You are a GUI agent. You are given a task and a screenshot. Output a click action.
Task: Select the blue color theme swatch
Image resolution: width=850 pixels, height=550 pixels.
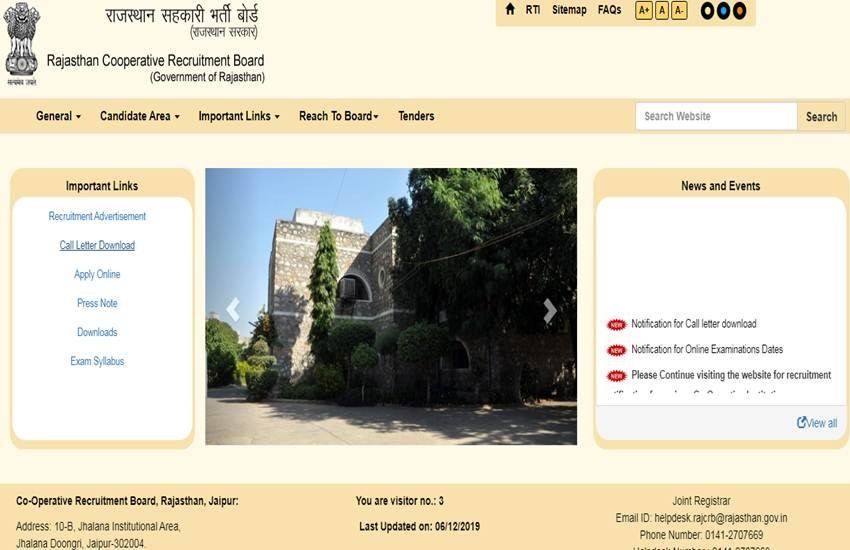(724, 11)
